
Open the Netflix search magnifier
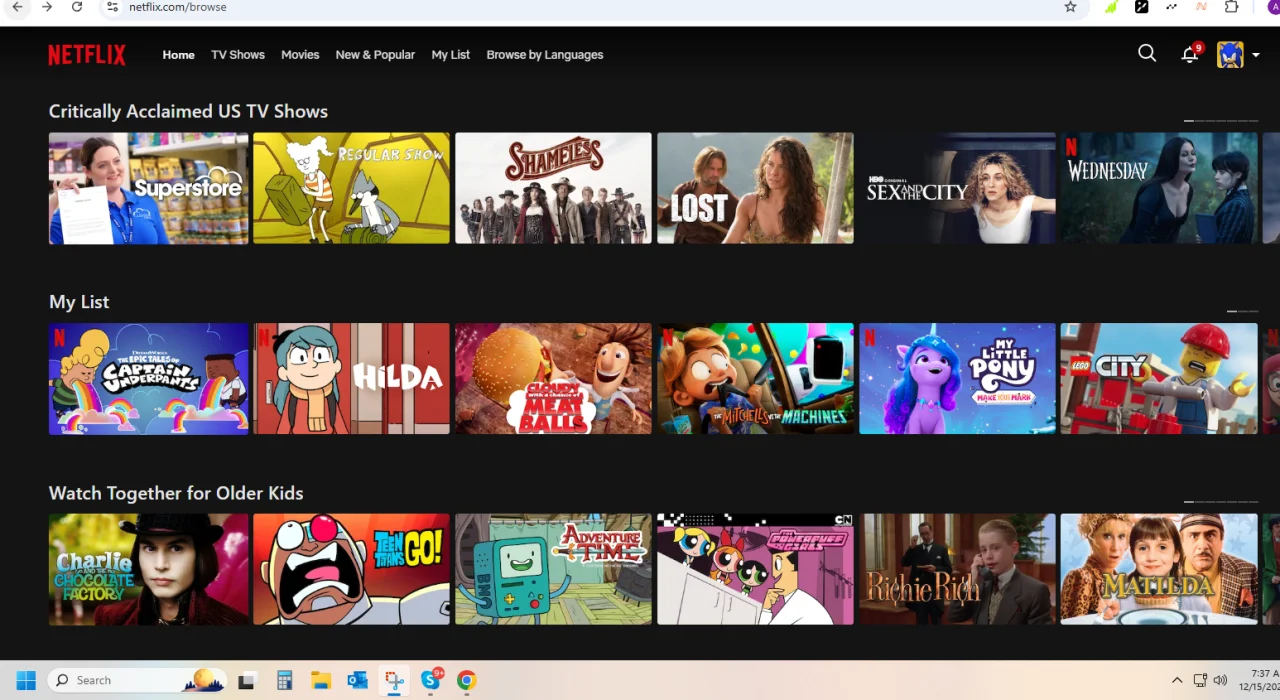(x=1147, y=54)
